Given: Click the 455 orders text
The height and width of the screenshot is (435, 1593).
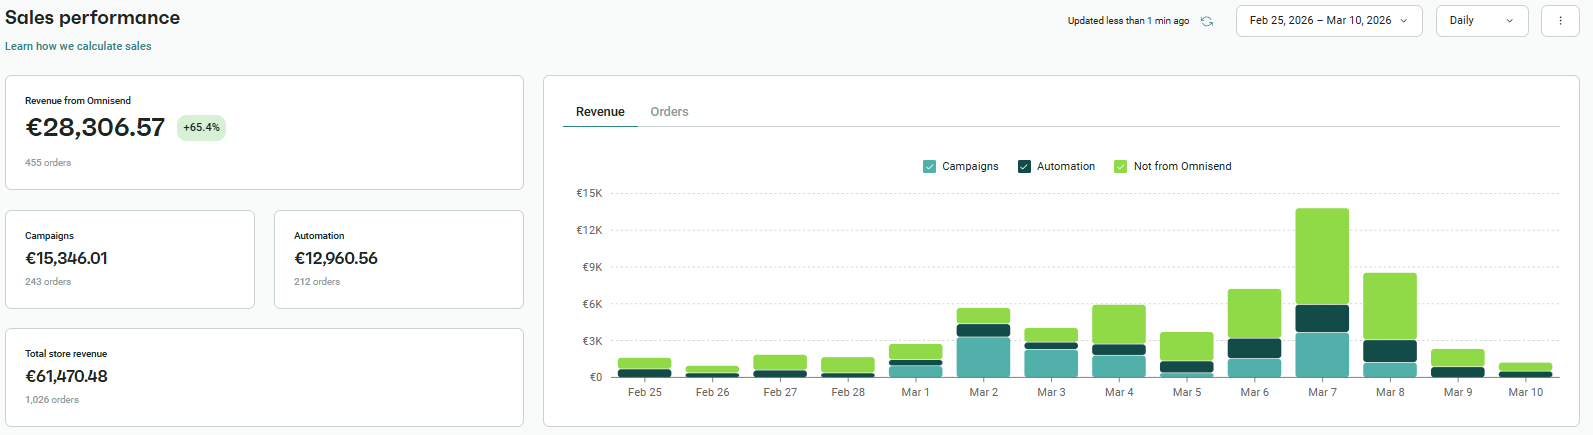Looking at the screenshot, I should 48,163.
